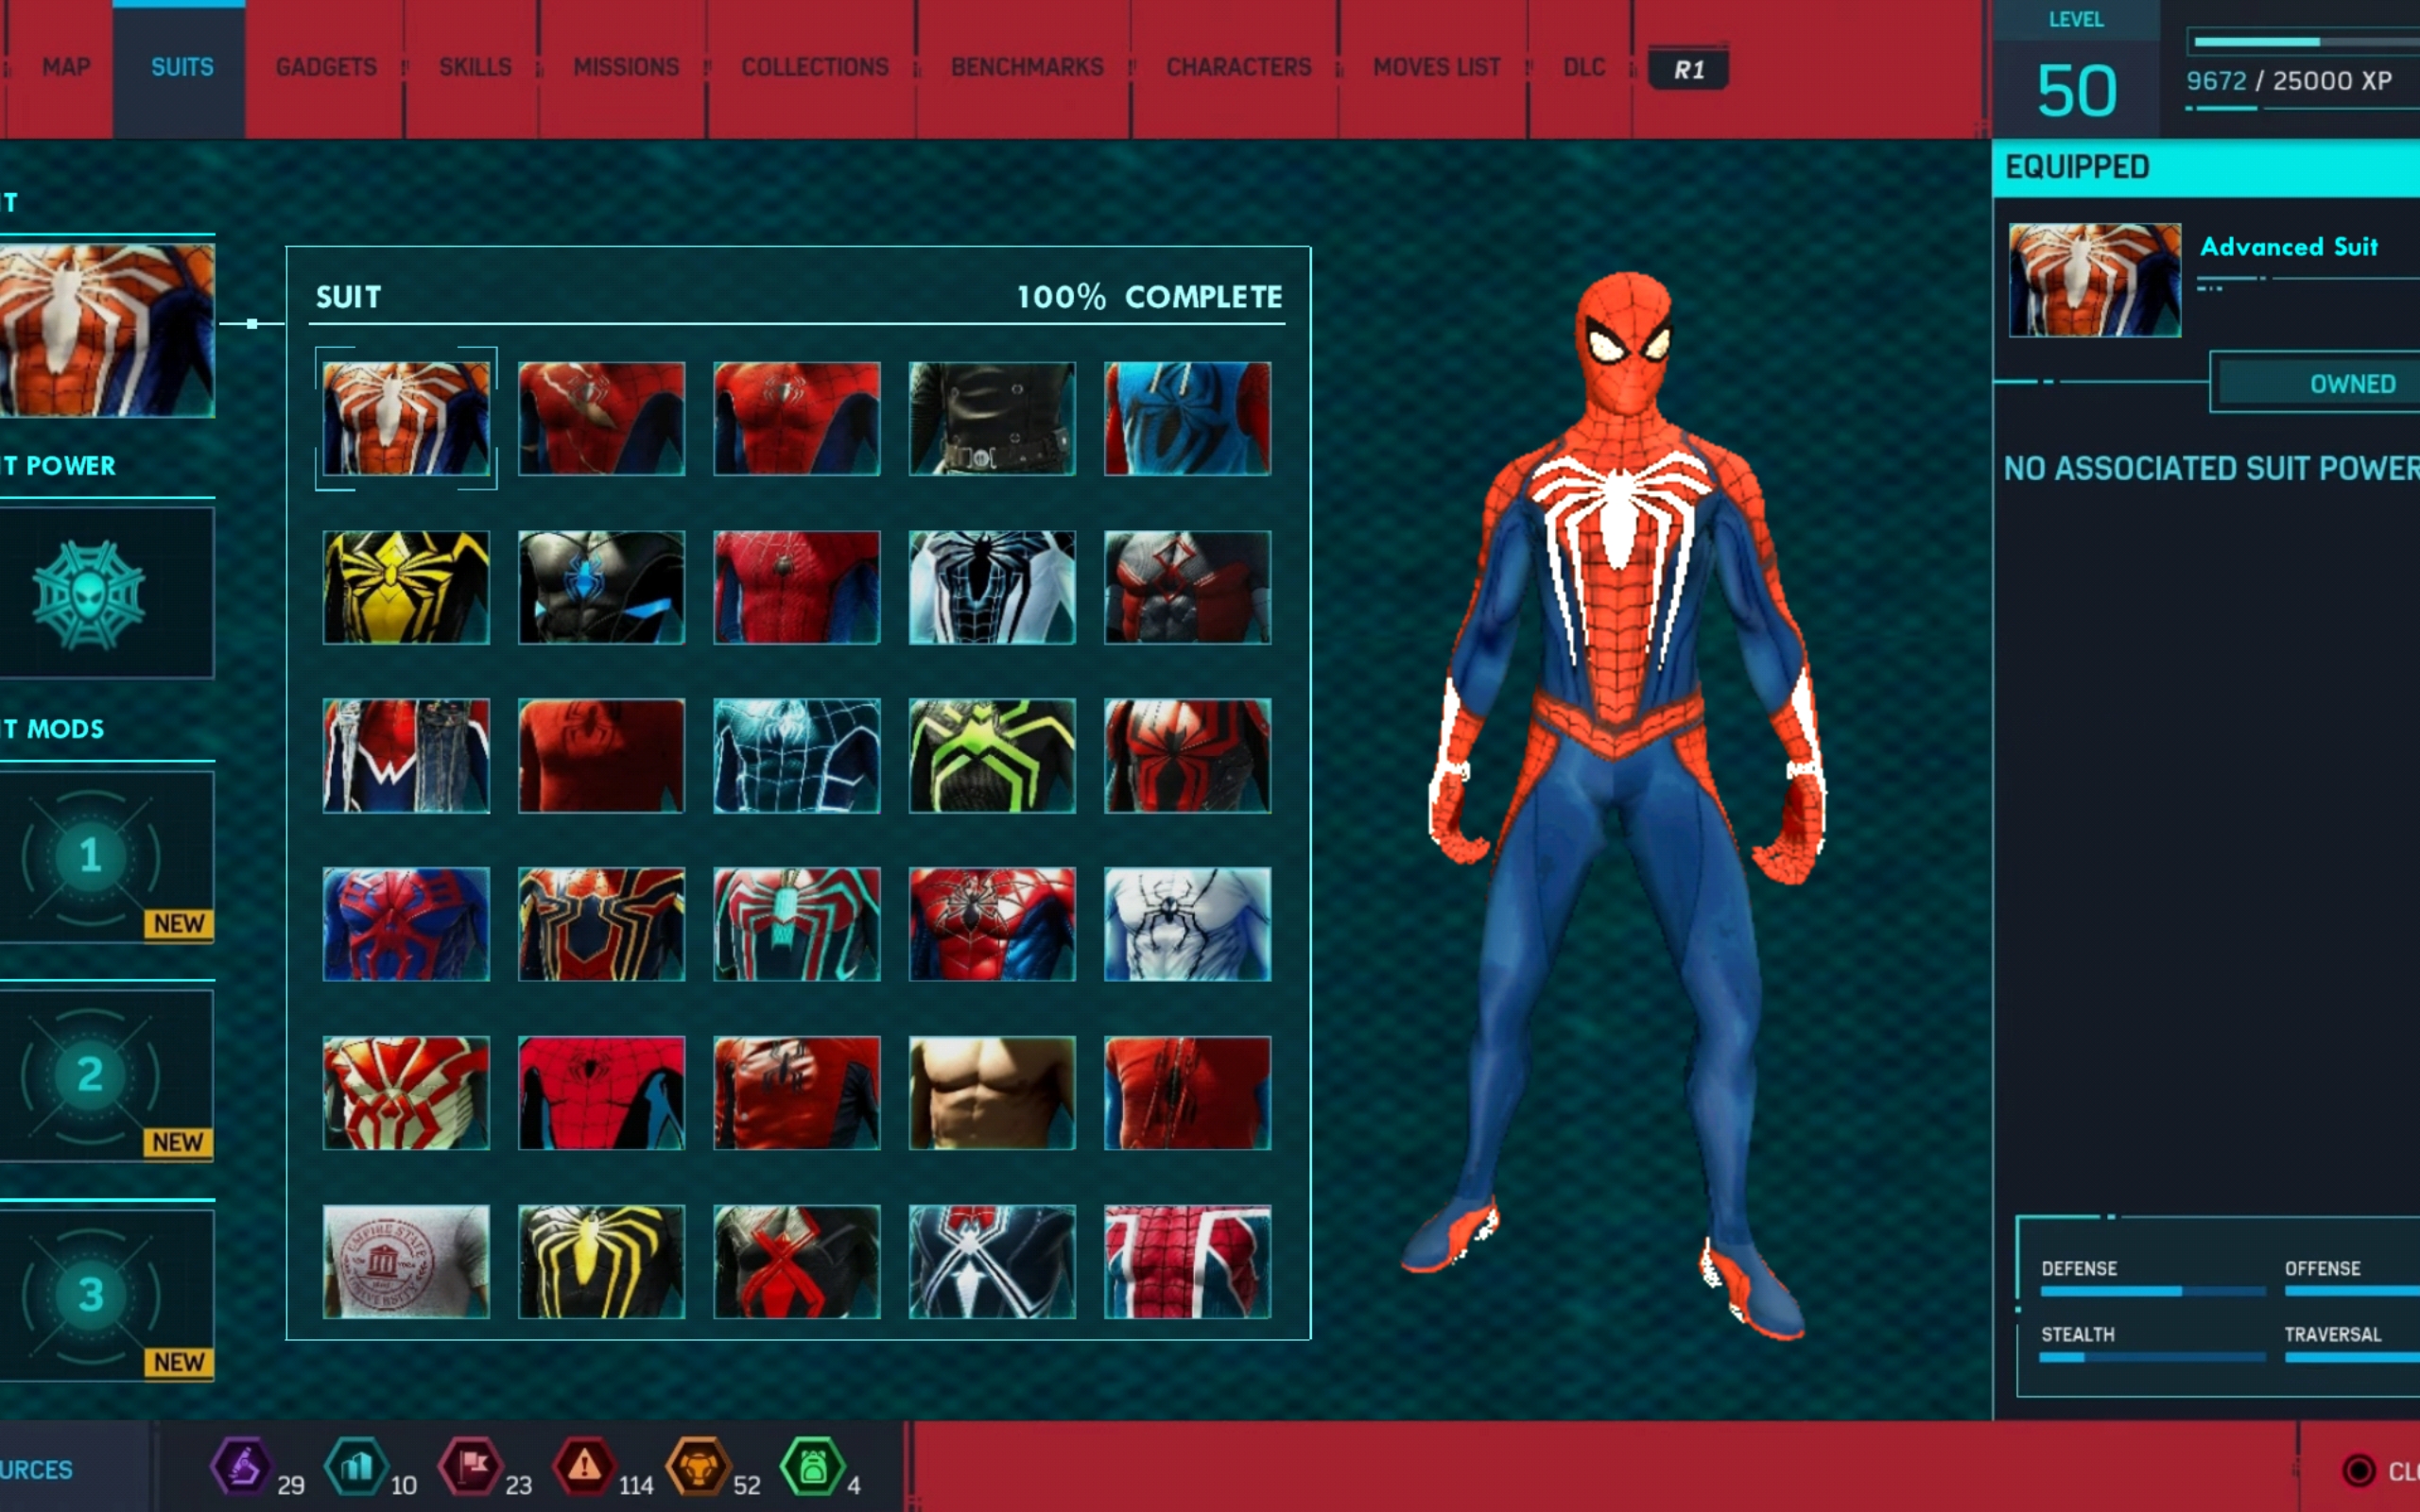Choose the black leather Noir suit thumbnail

991,418
